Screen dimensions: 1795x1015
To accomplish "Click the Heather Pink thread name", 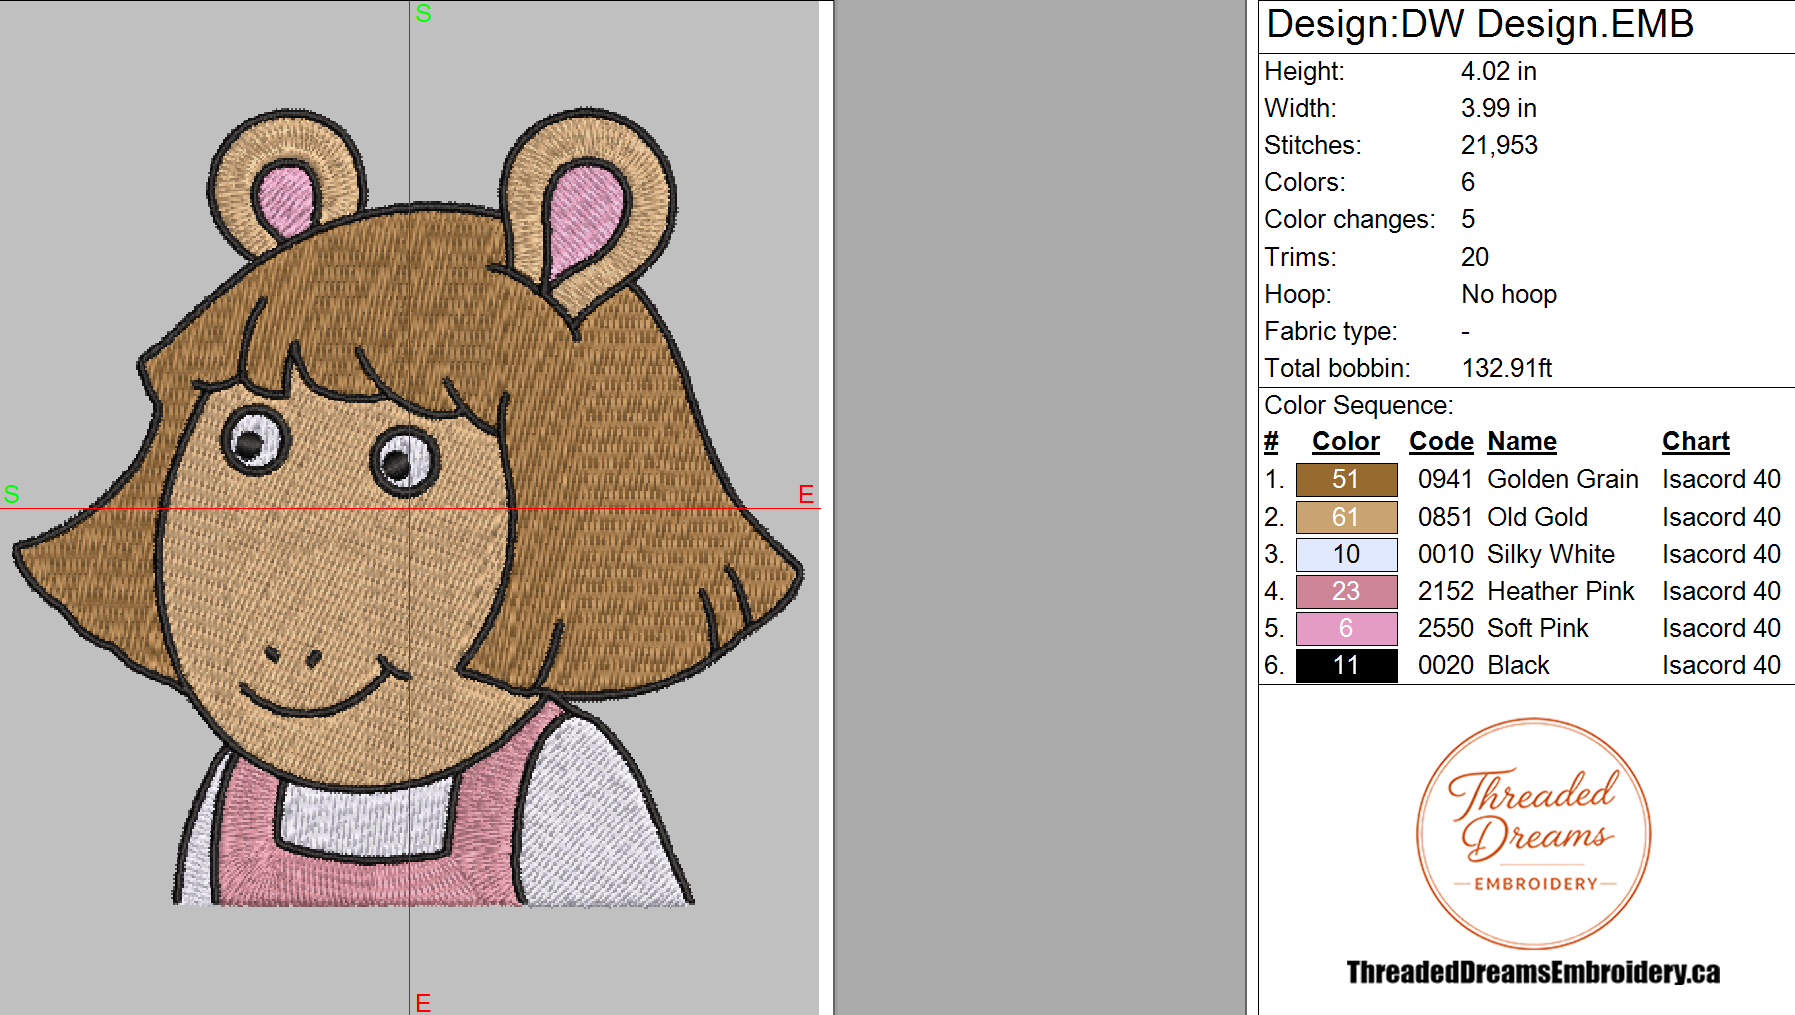I will click(1561, 591).
